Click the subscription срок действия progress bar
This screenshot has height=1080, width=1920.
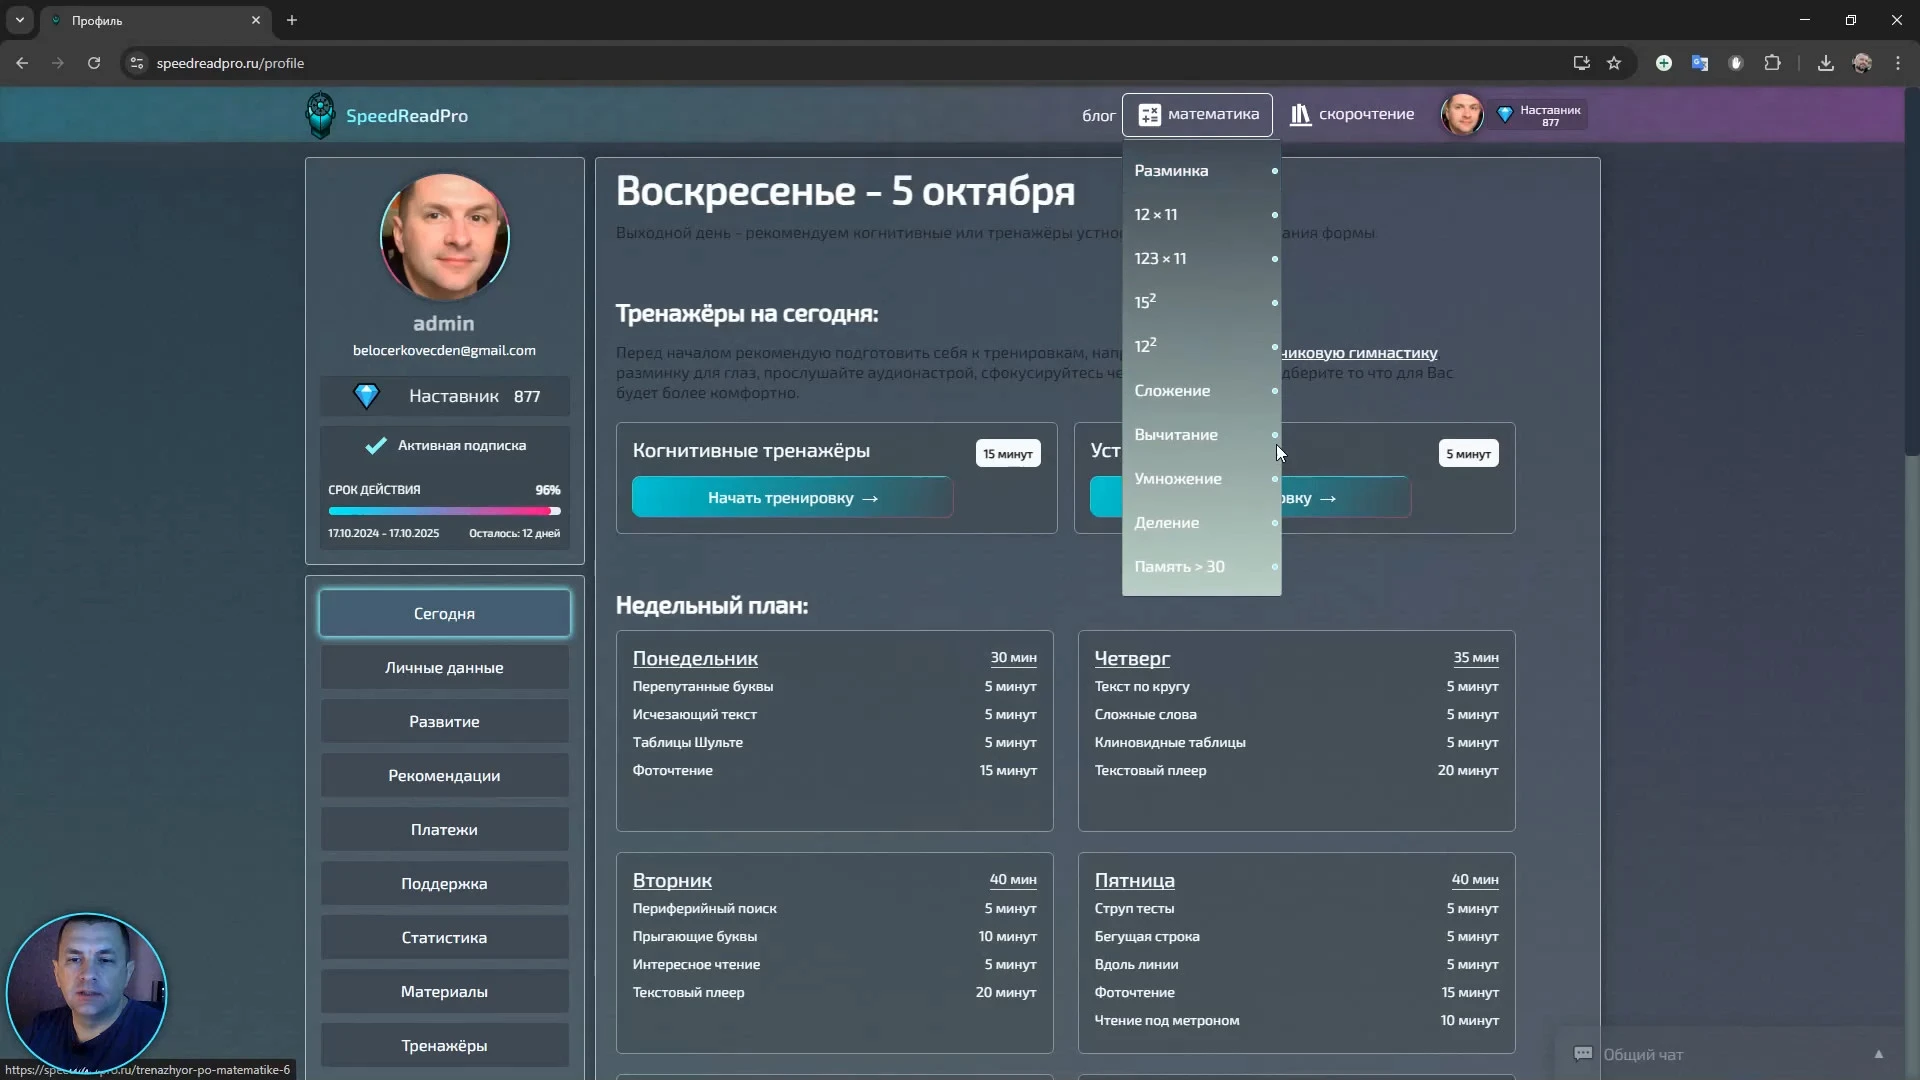tap(444, 511)
